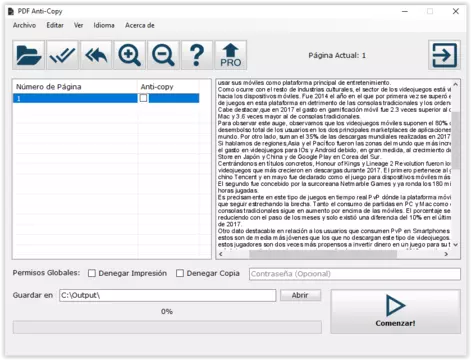471x360 pixels.
Task: Open the Archivo menu
Action: pos(24,25)
